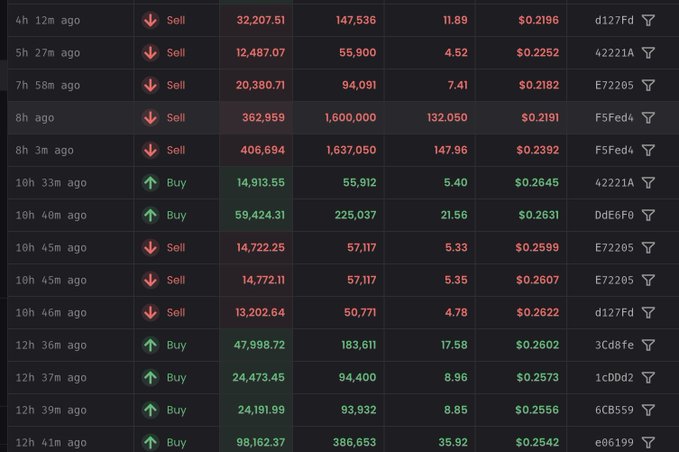The width and height of the screenshot is (679, 452).
Task: Click the buy arrow icon in 12h 37m row
Action: [150, 378]
